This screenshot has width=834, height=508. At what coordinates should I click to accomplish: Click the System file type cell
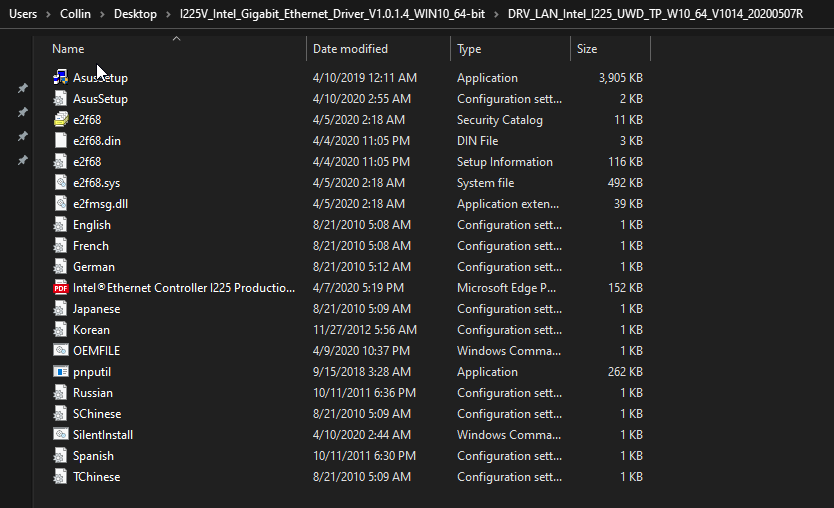pos(485,183)
